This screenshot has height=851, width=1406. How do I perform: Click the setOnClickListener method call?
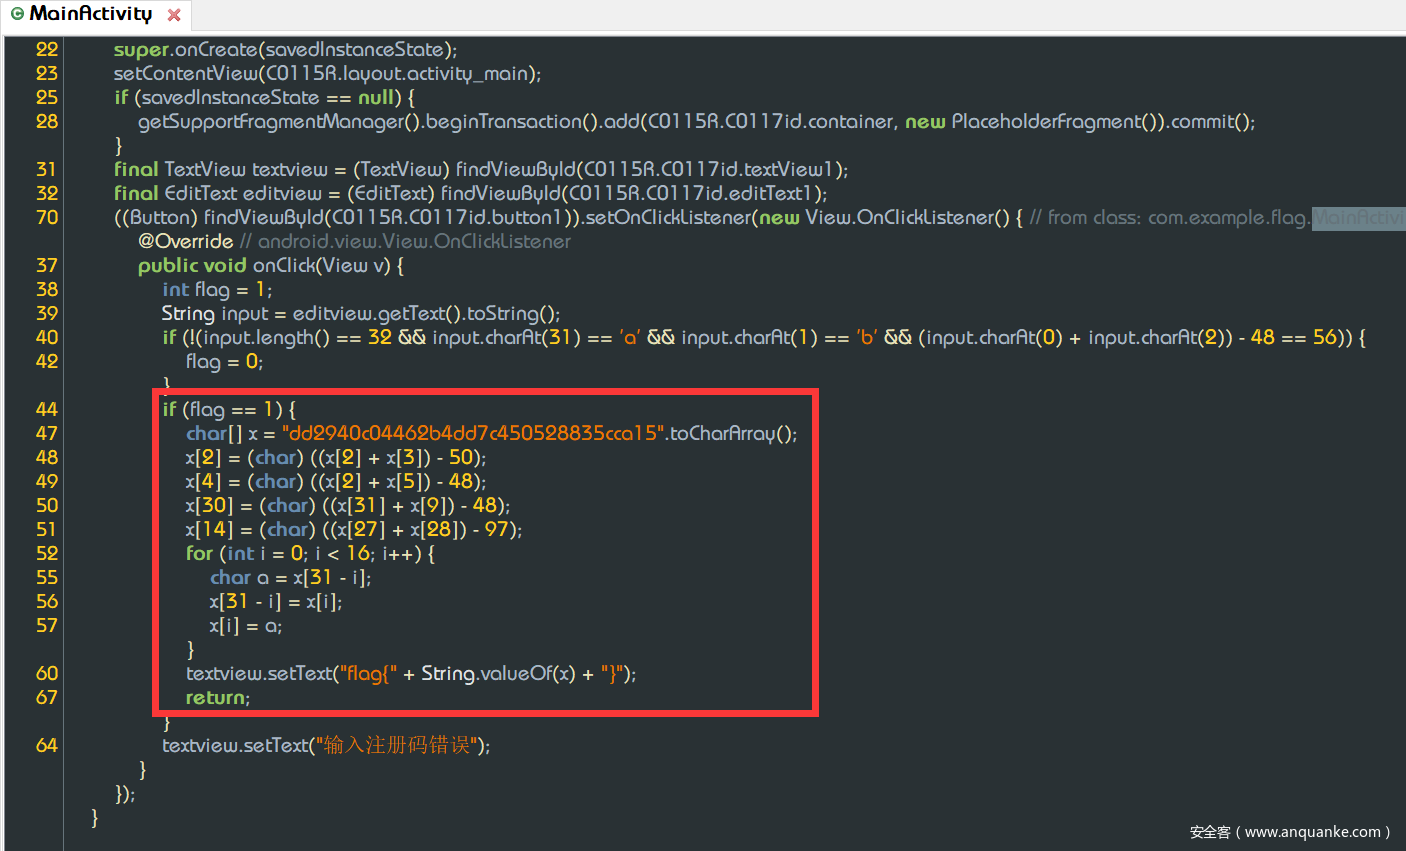667,217
